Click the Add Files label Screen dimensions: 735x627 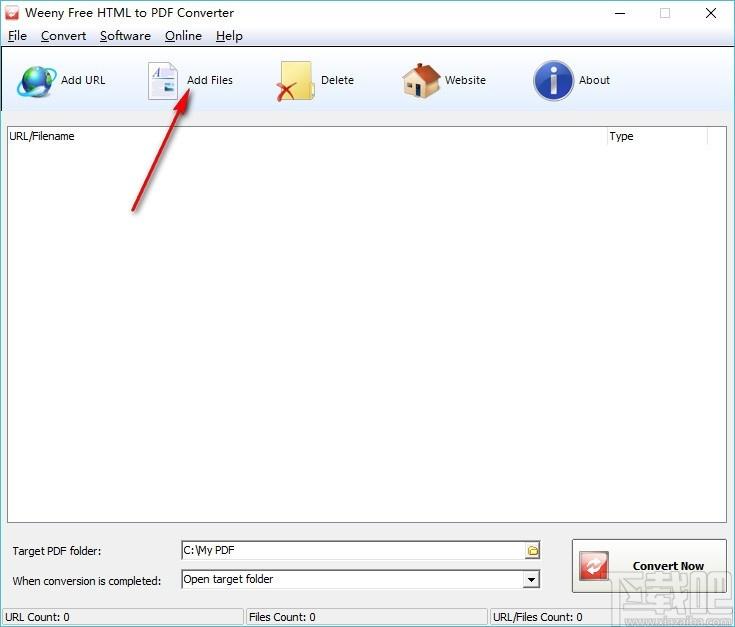(x=210, y=80)
